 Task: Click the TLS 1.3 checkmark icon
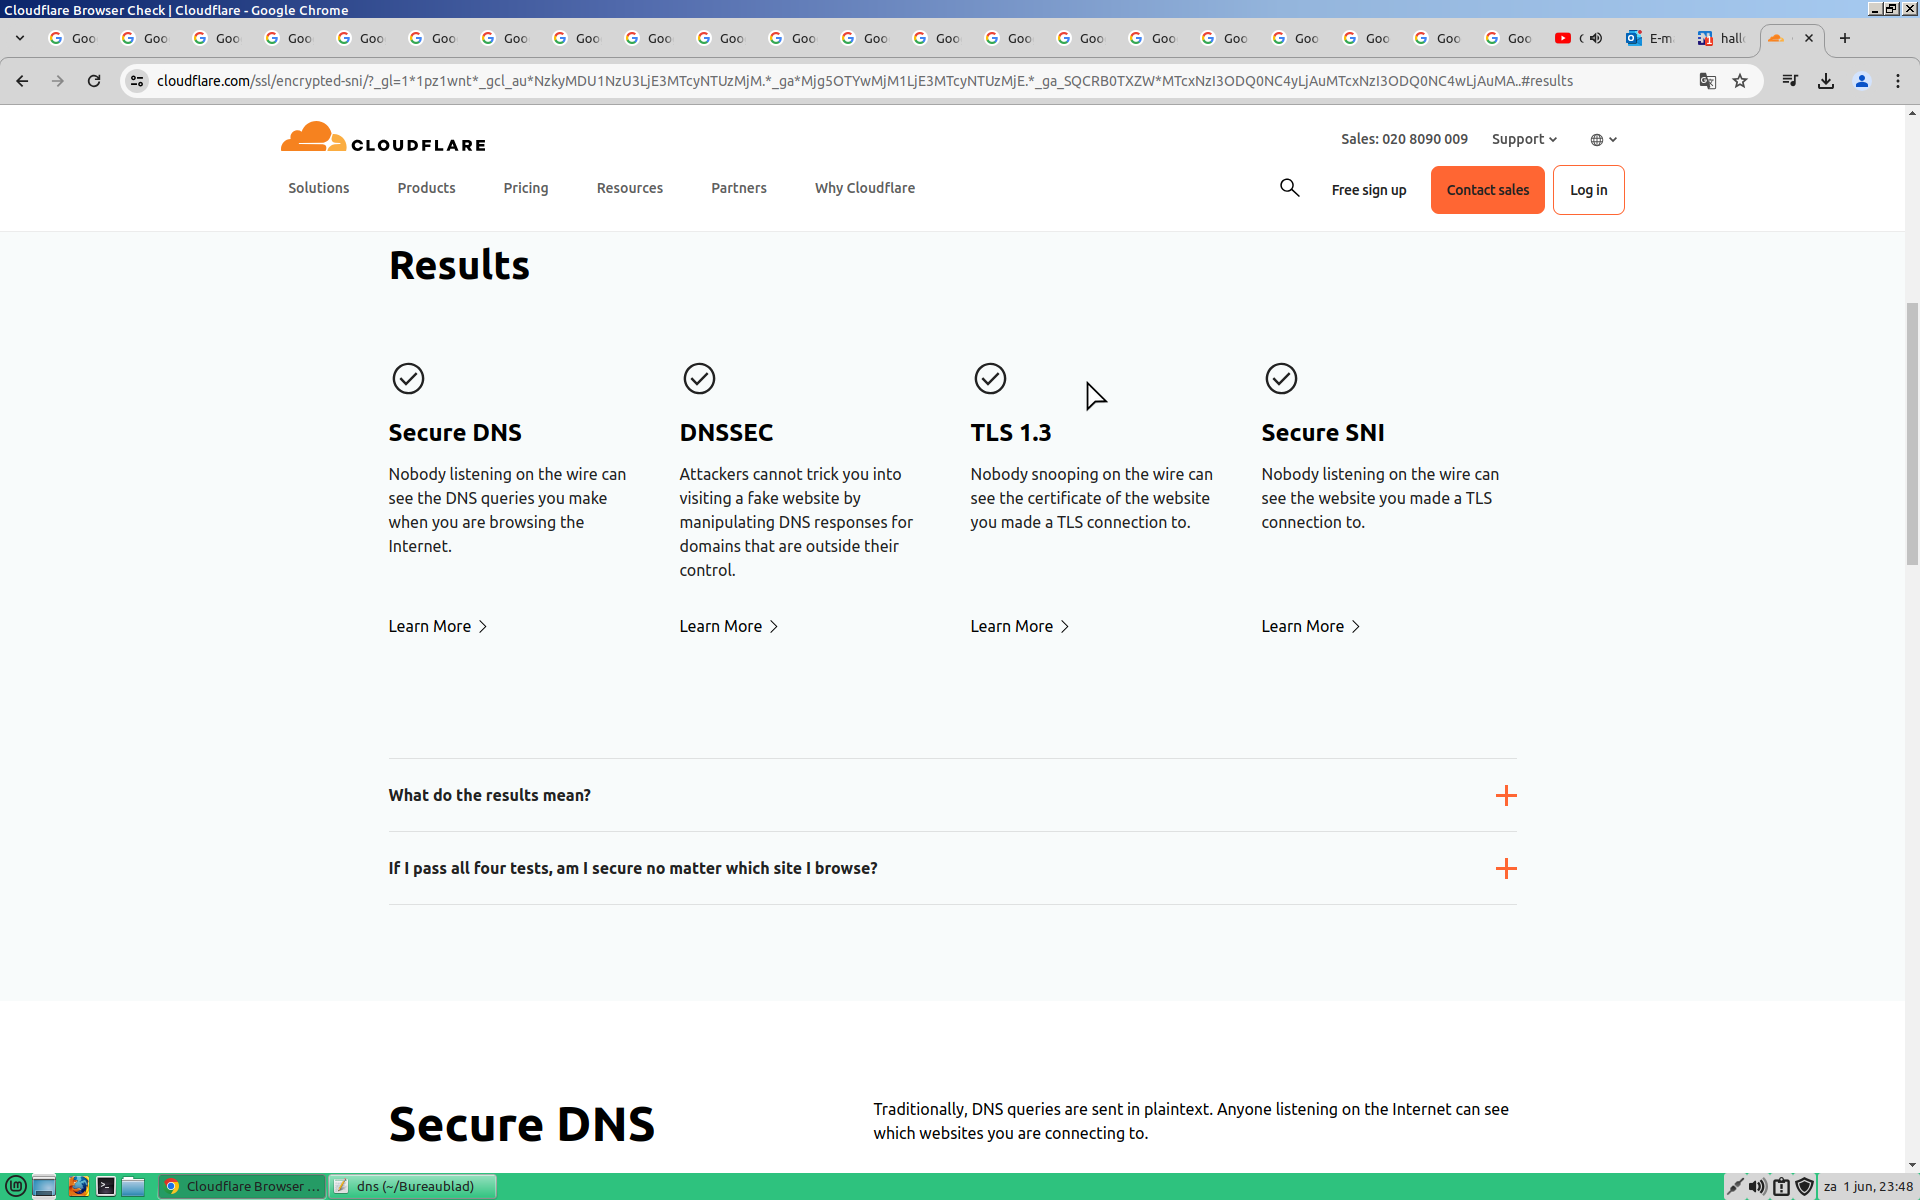[990, 379]
